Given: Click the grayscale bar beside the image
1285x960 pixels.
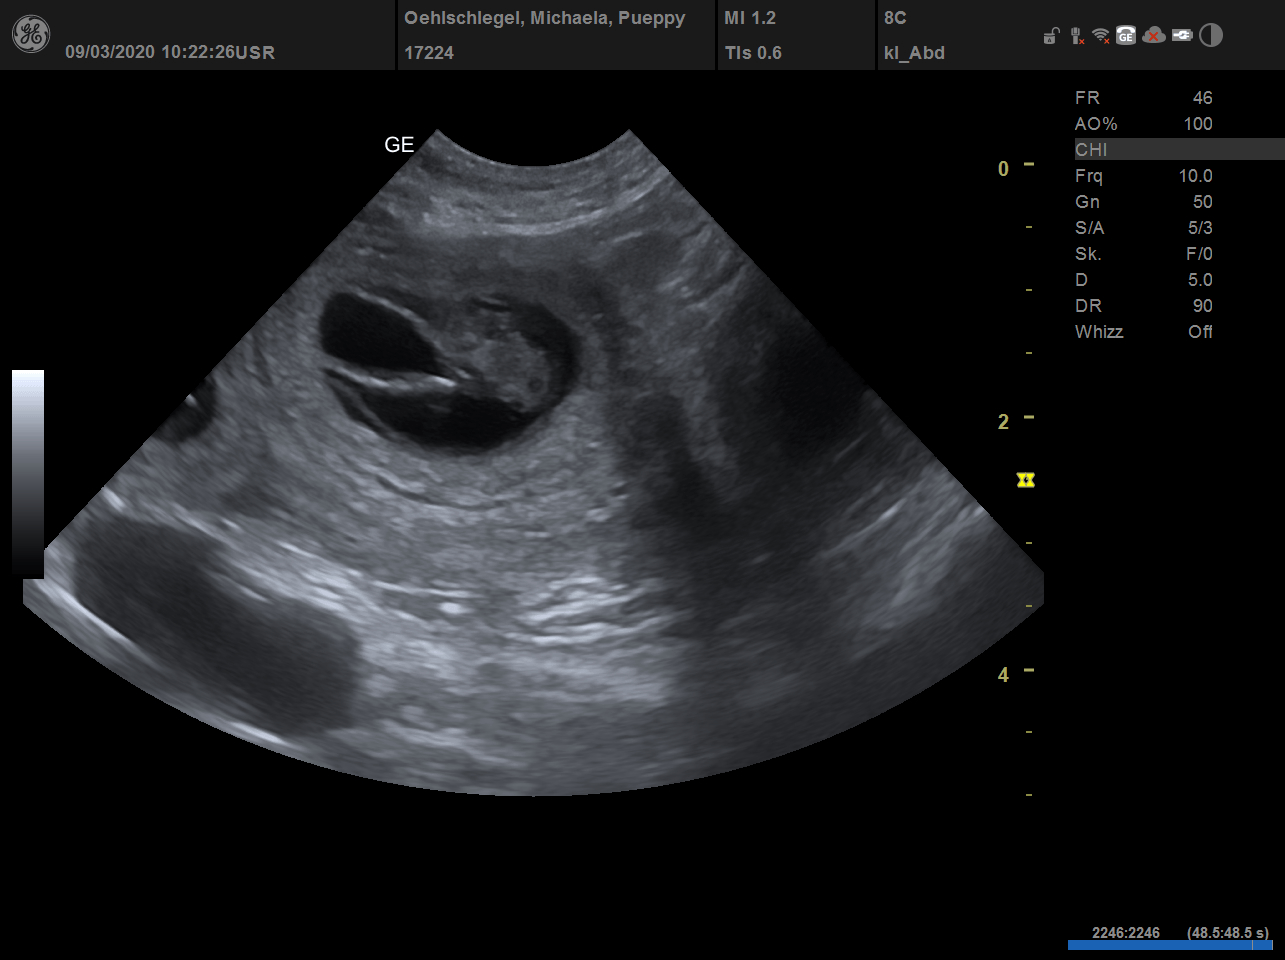Looking at the screenshot, I should coord(28,473).
